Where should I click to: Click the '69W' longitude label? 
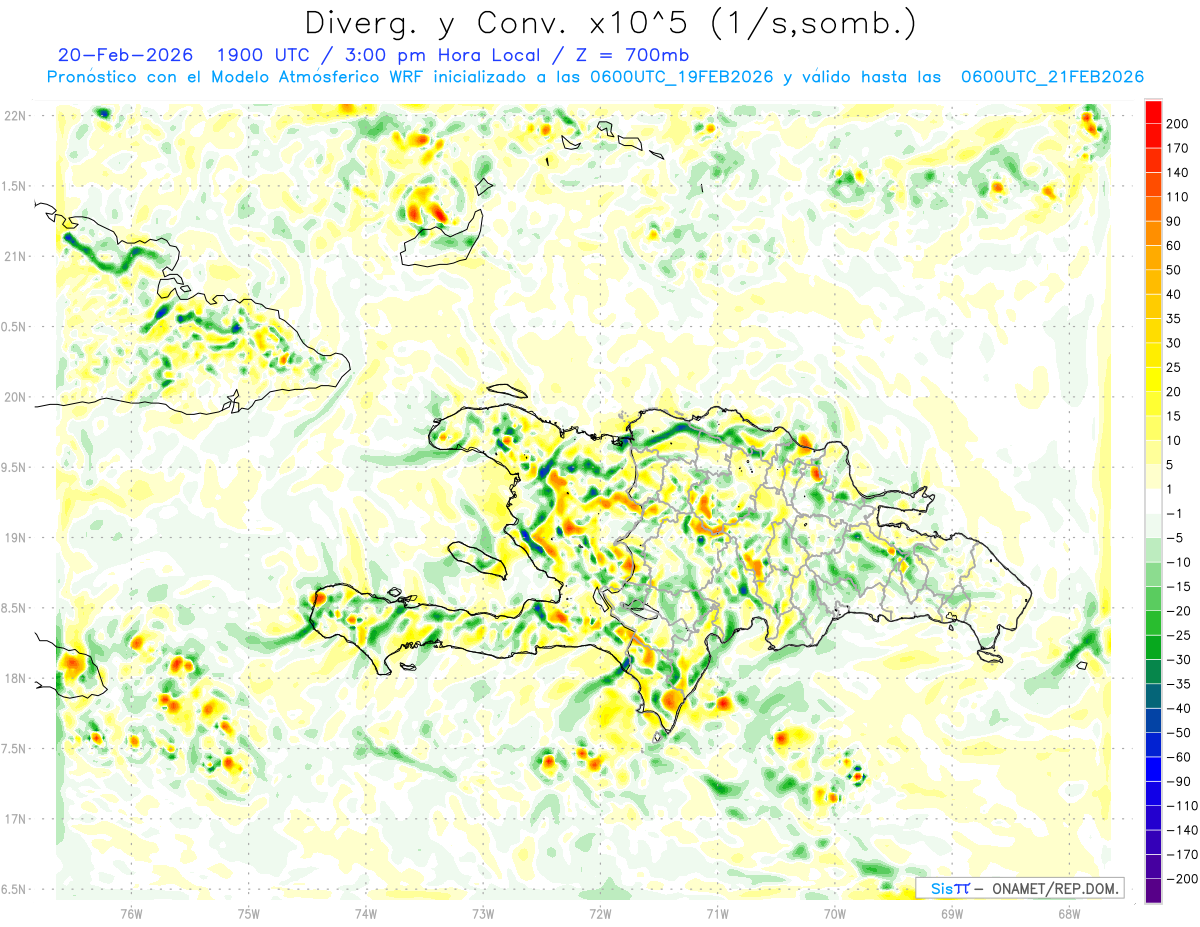click(x=951, y=912)
